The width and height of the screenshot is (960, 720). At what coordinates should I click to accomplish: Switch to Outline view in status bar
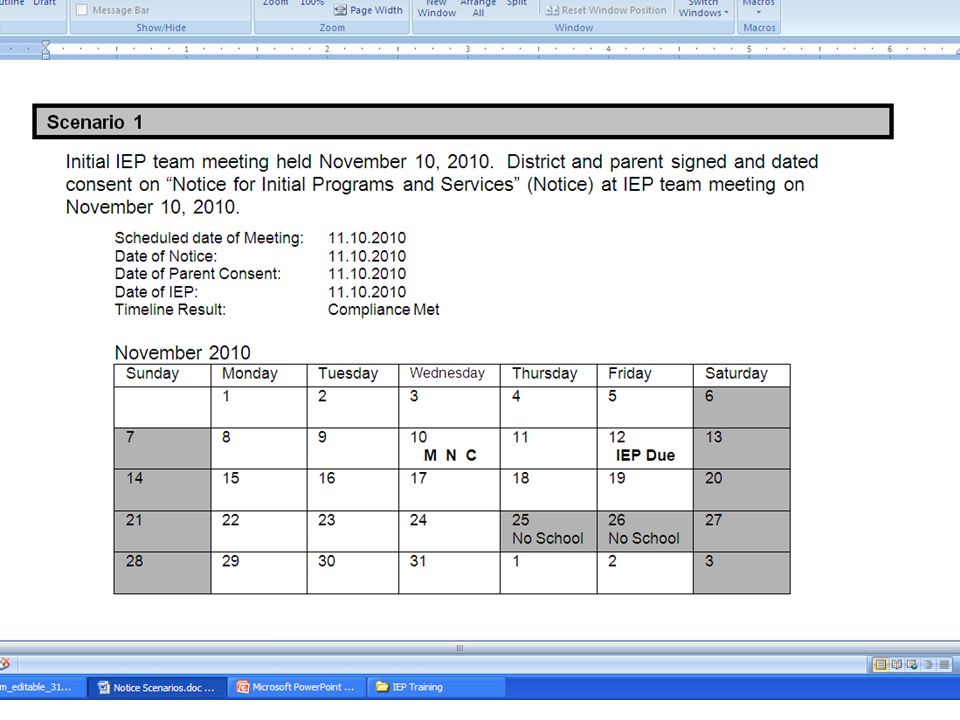pos(928,664)
